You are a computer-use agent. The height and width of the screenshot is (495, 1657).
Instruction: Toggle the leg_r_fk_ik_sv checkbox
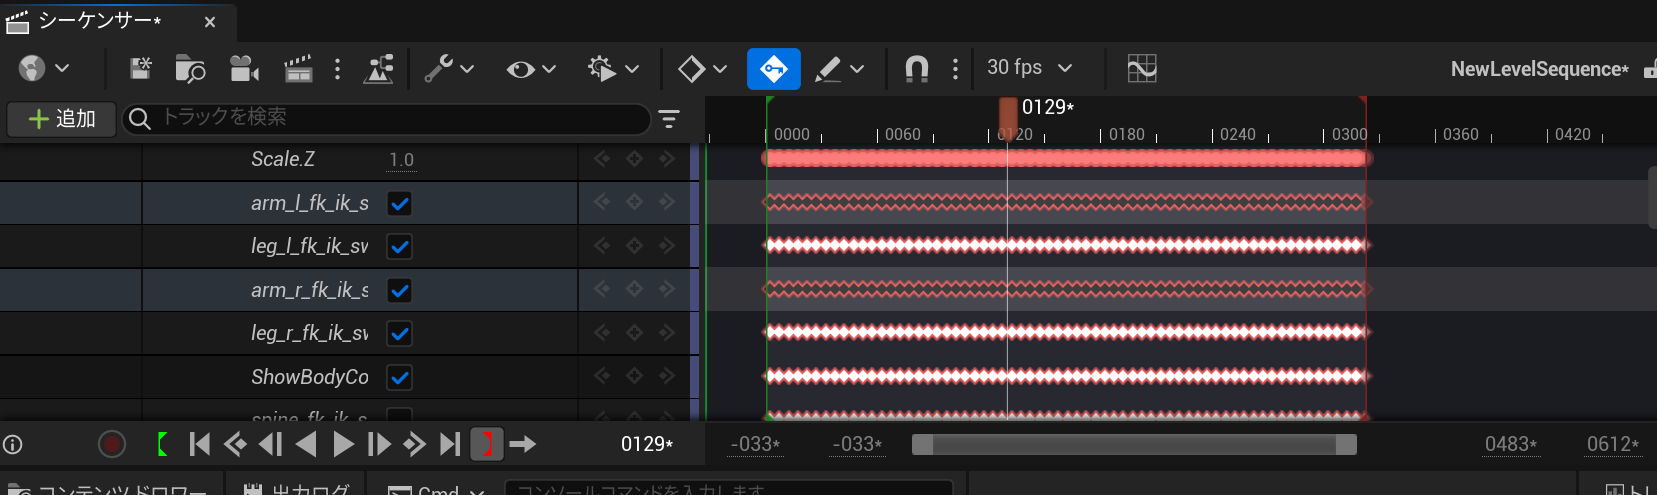(399, 334)
